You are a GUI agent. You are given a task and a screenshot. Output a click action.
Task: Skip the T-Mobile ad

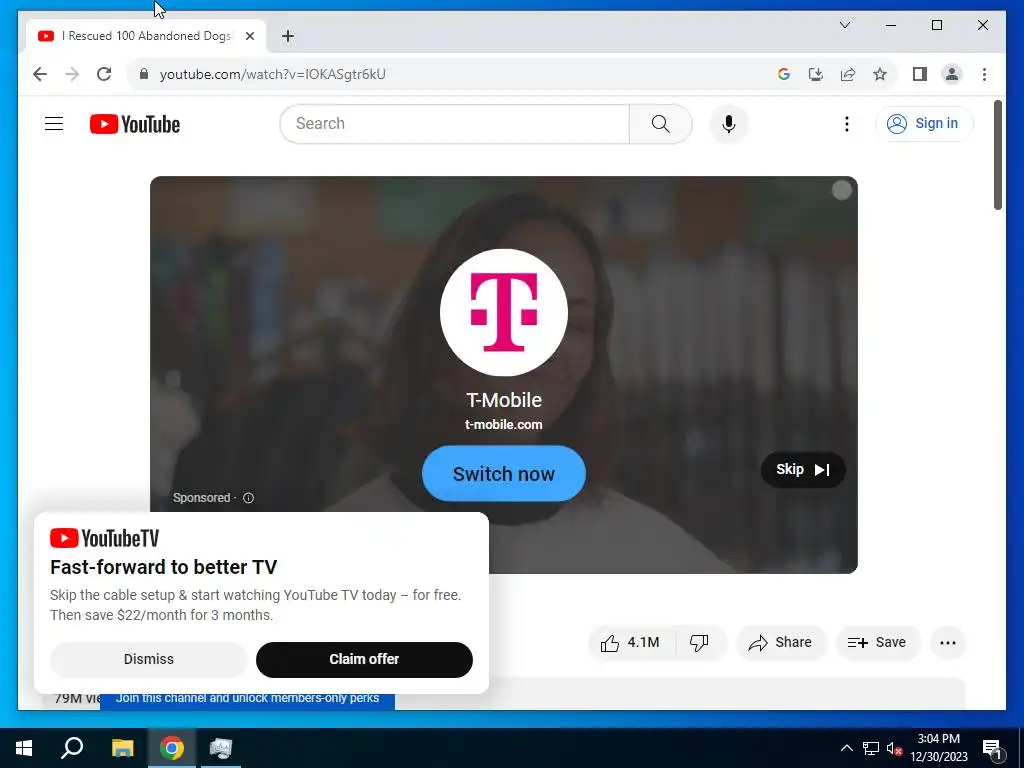click(x=803, y=470)
